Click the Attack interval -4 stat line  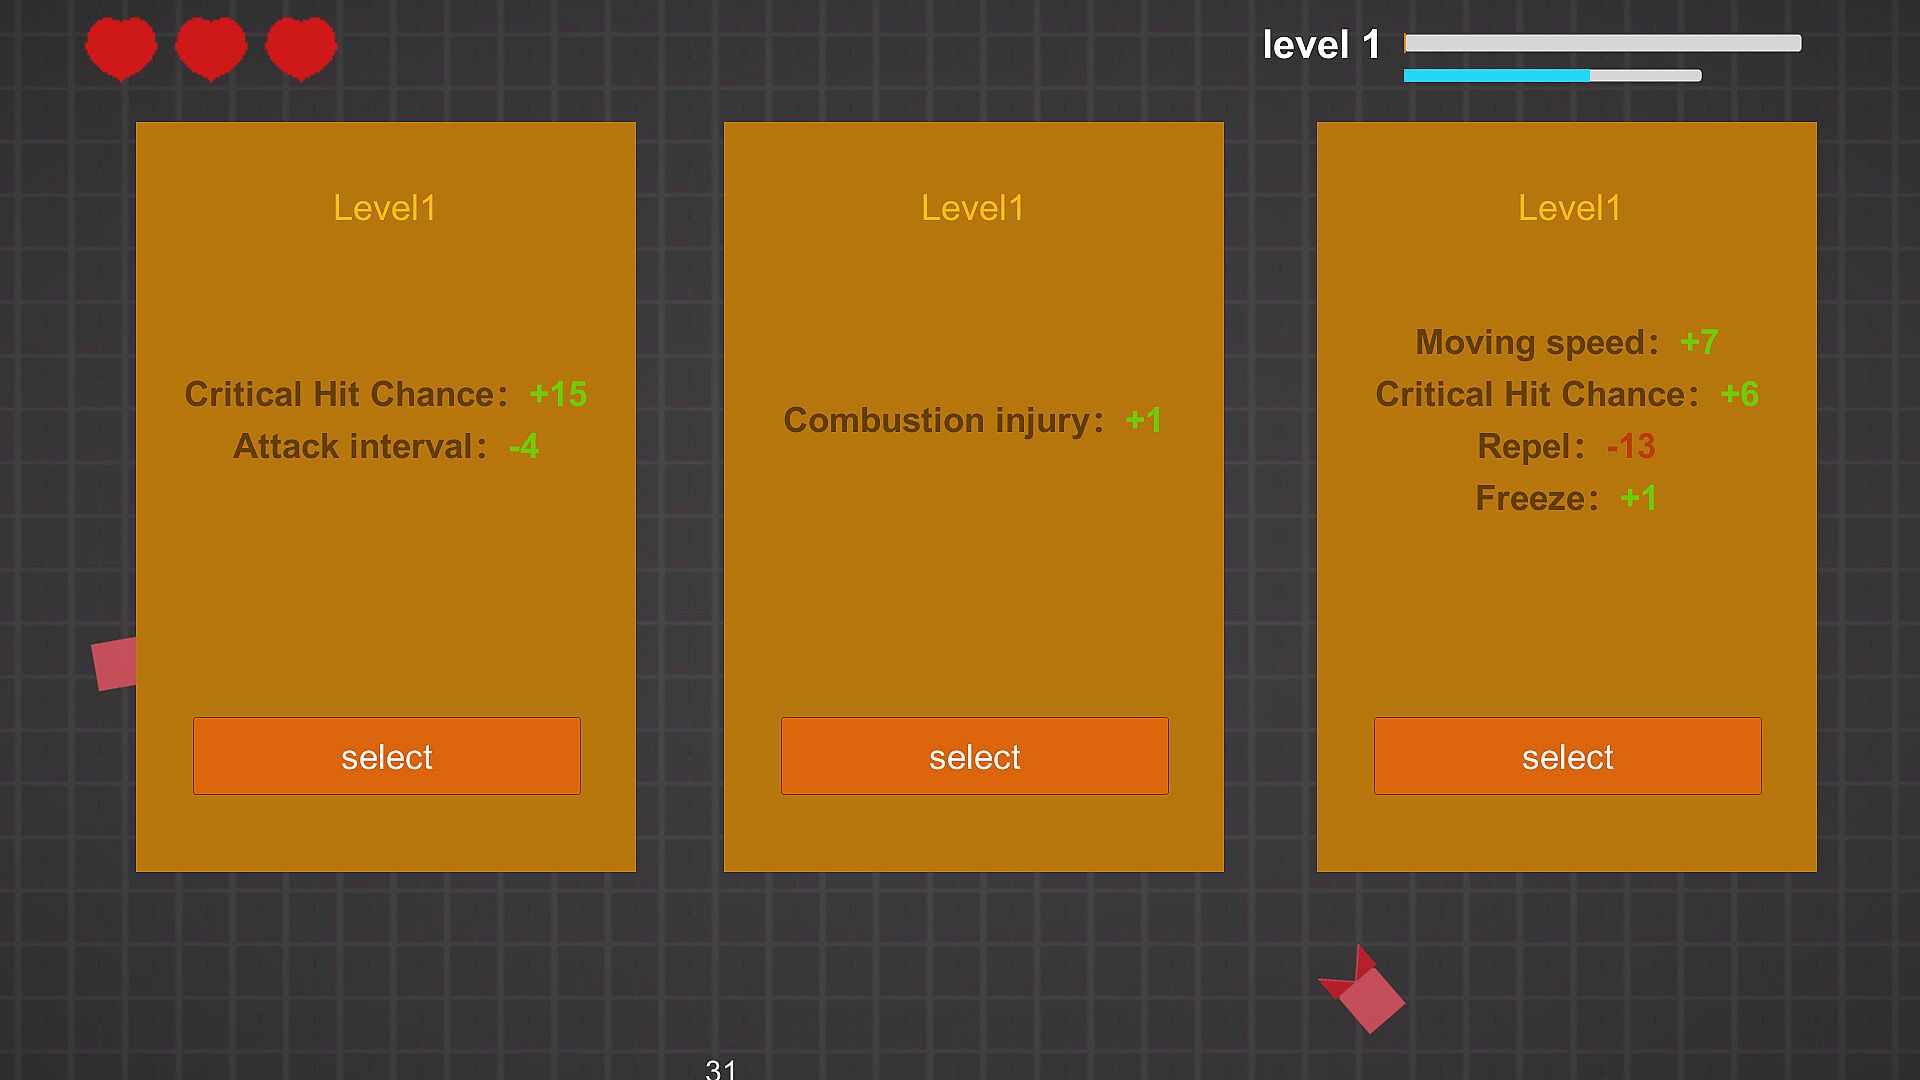click(x=386, y=446)
